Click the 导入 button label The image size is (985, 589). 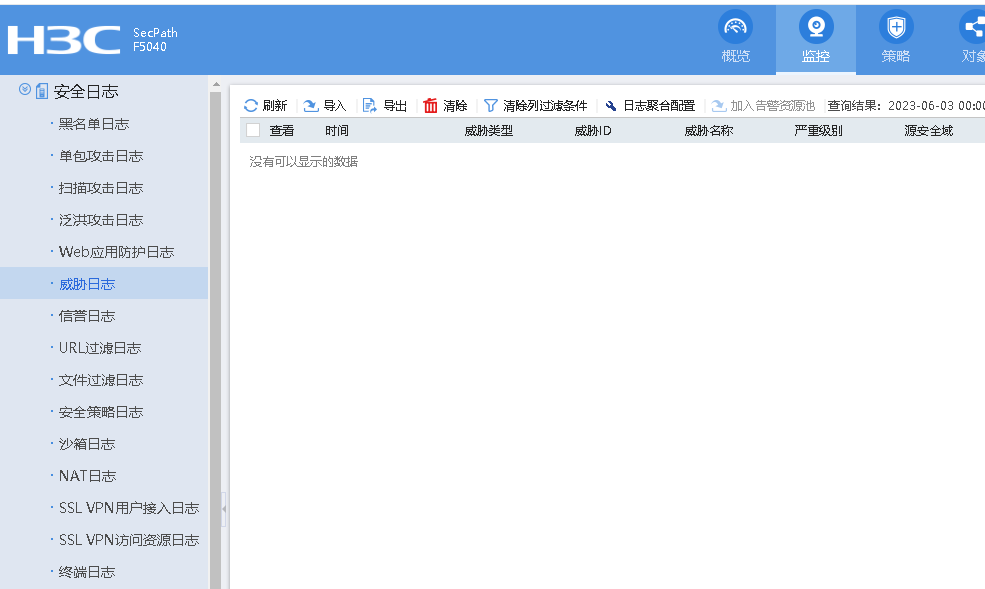pyautogui.click(x=334, y=105)
